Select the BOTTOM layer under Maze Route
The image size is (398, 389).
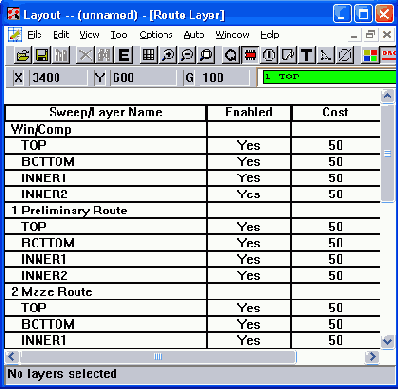pos(106,324)
